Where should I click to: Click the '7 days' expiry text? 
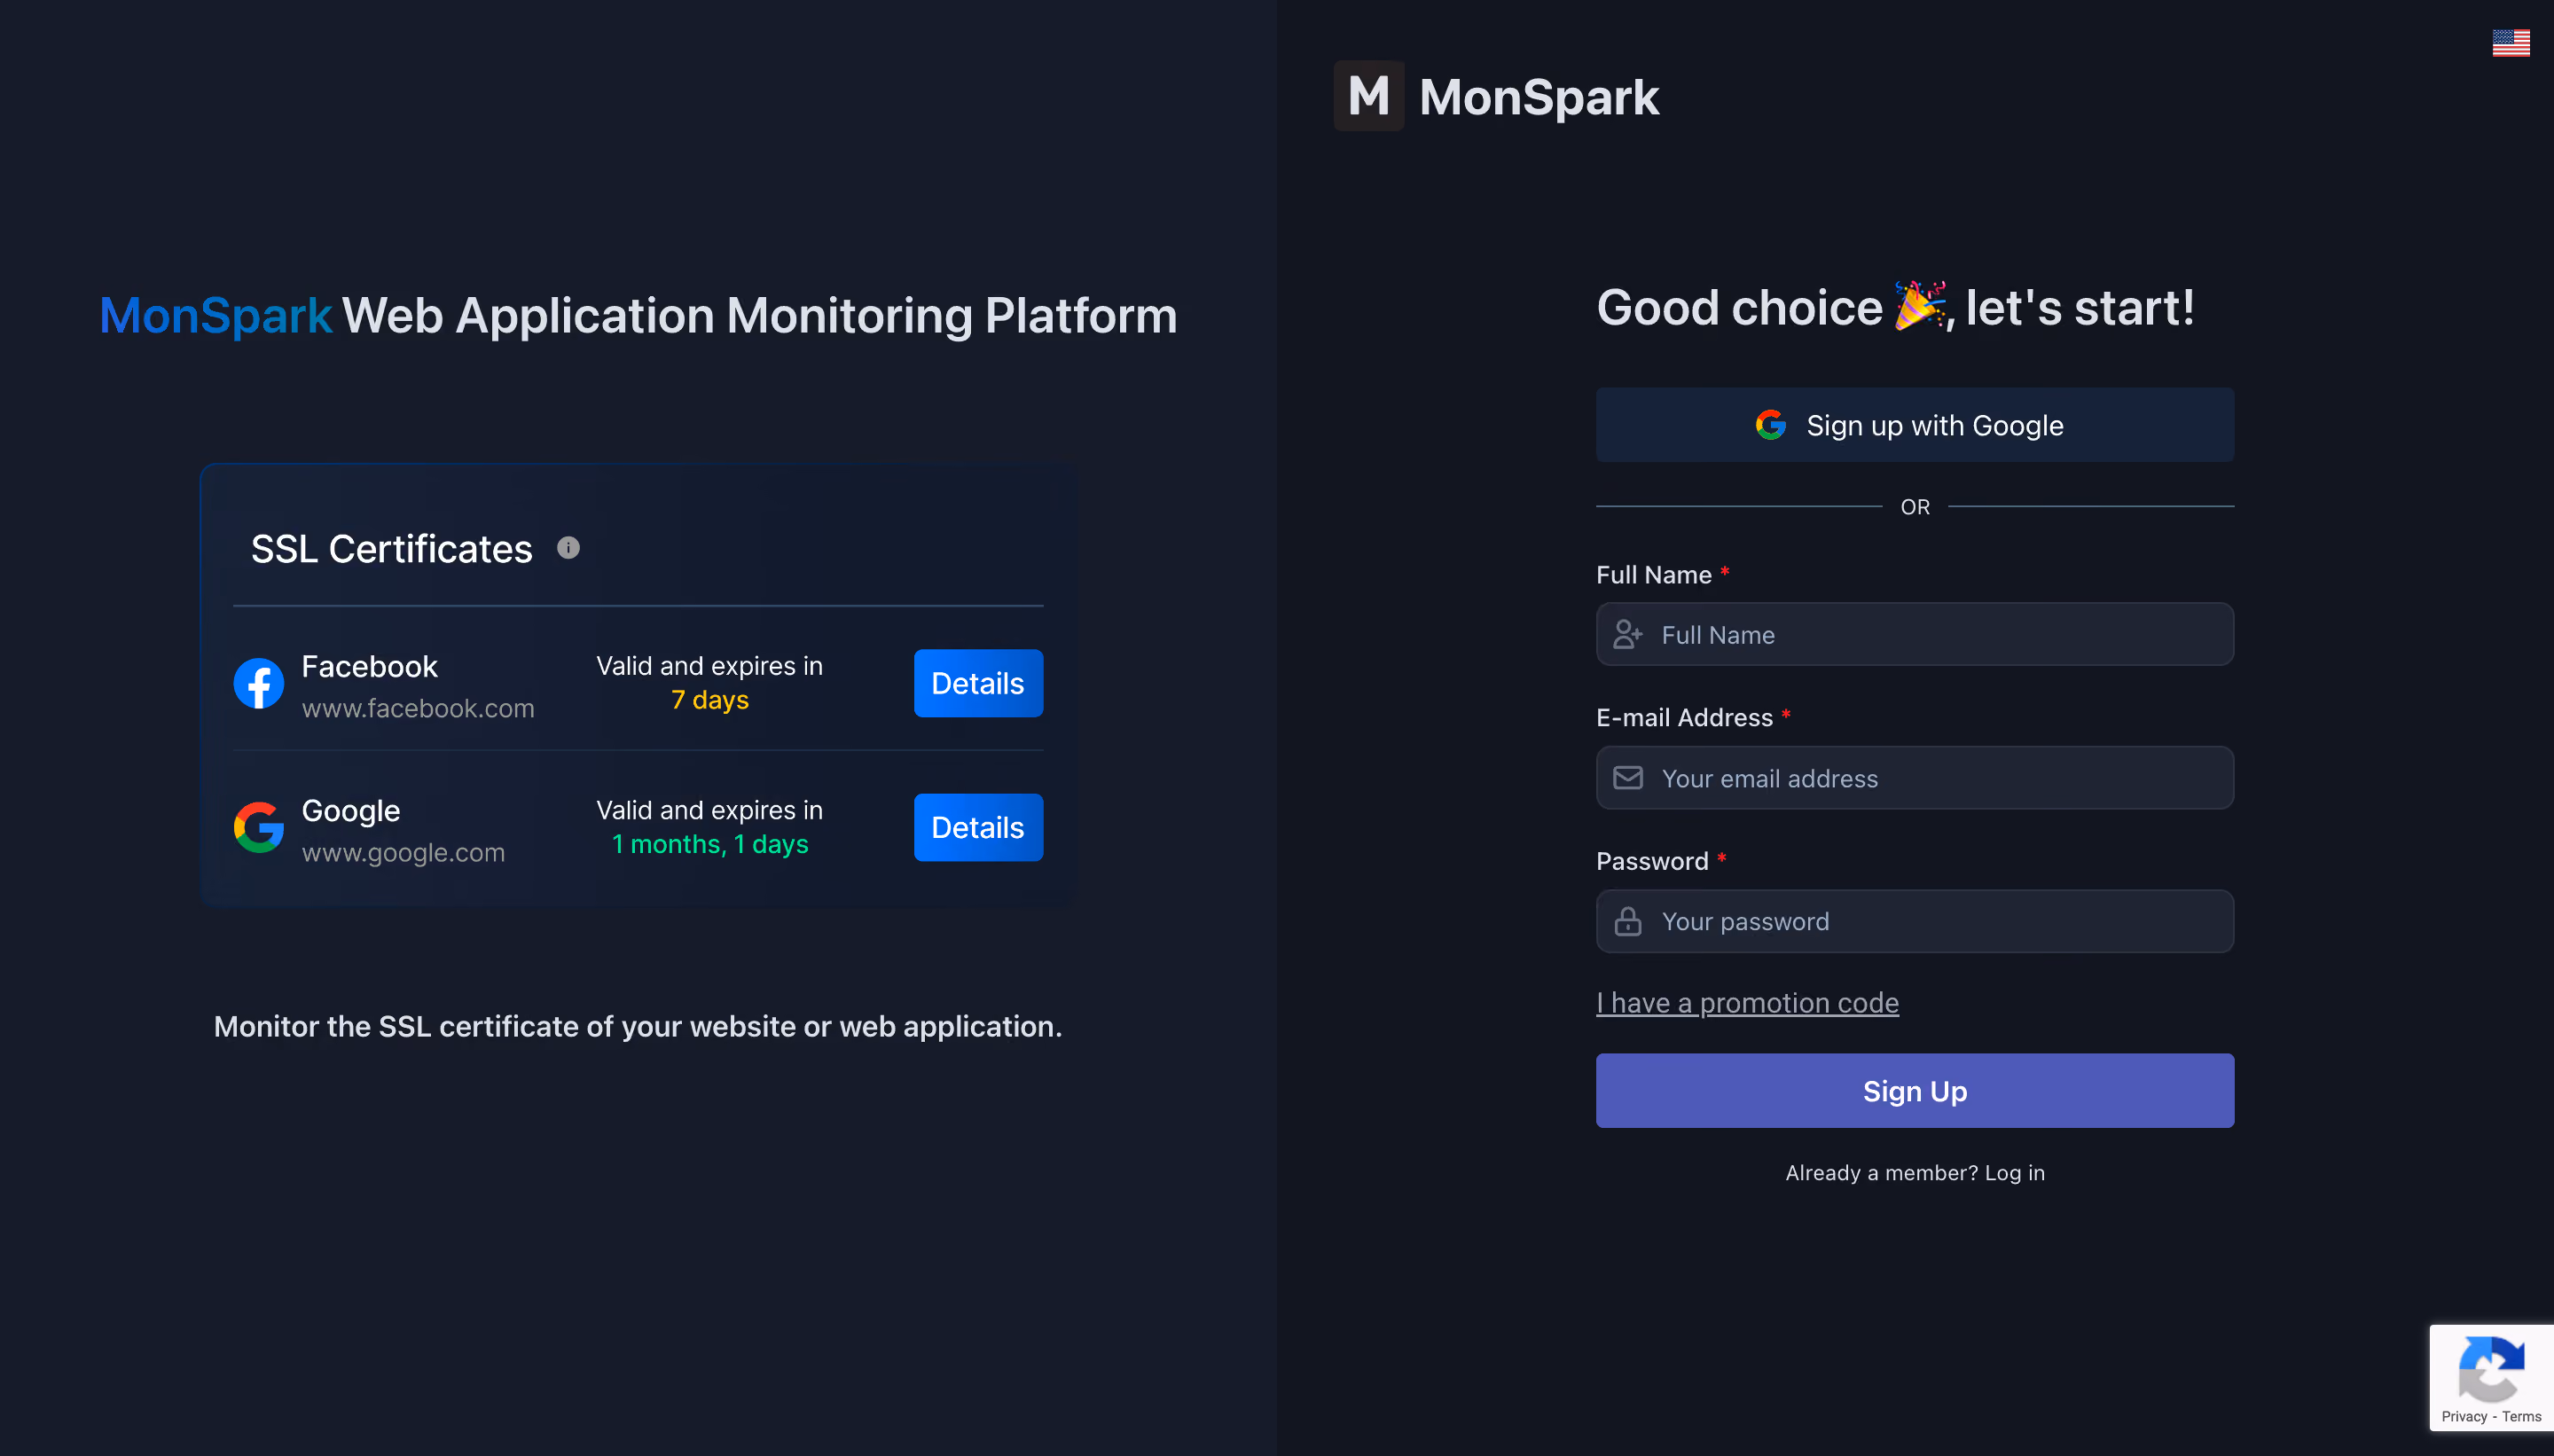710,700
